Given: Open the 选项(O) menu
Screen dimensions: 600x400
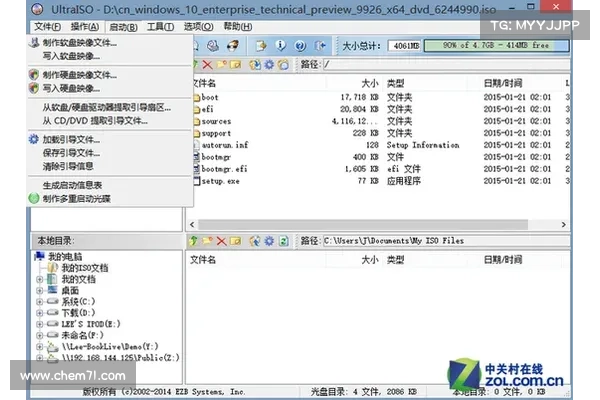Looking at the screenshot, I should pyautogui.click(x=199, y=27).
